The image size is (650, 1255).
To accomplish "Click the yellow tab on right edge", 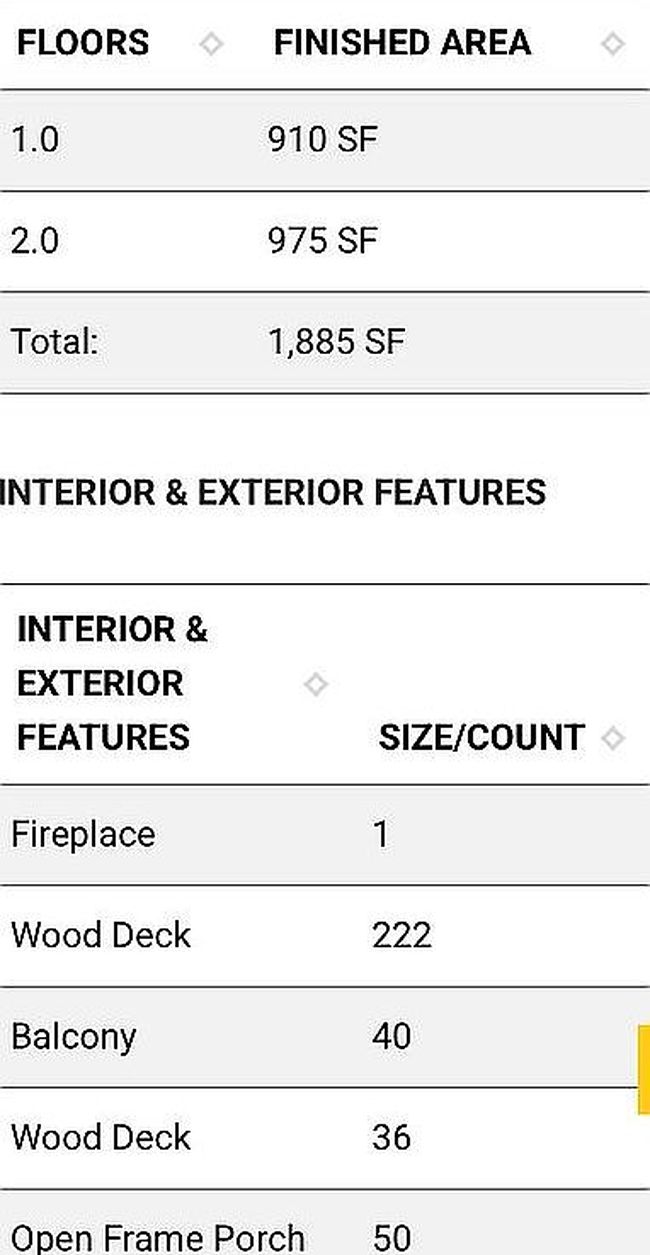I will point(644,1069).
